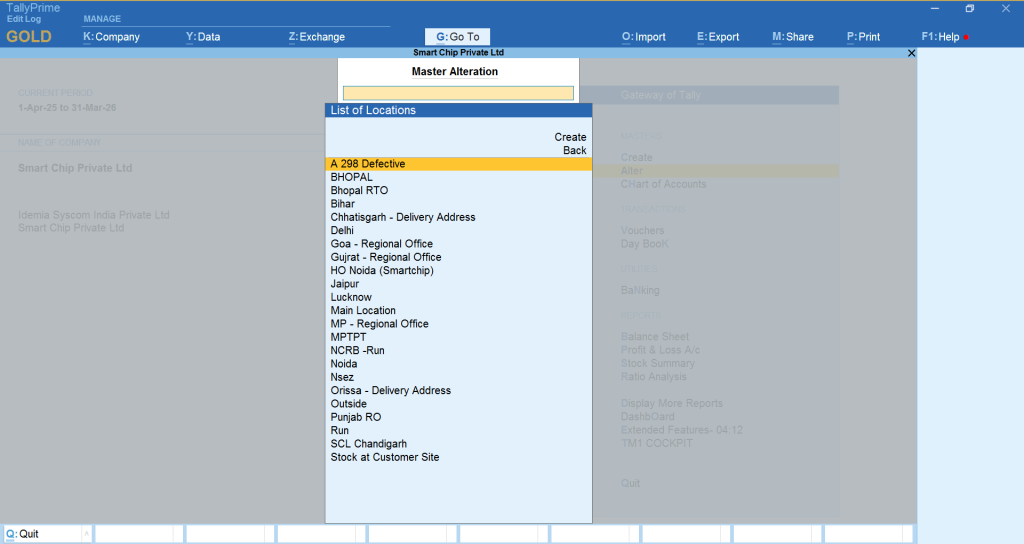This screenshot has height=544, width=1024.
Task: Pick Stock at Customer Site location
Action: [385, 457]
